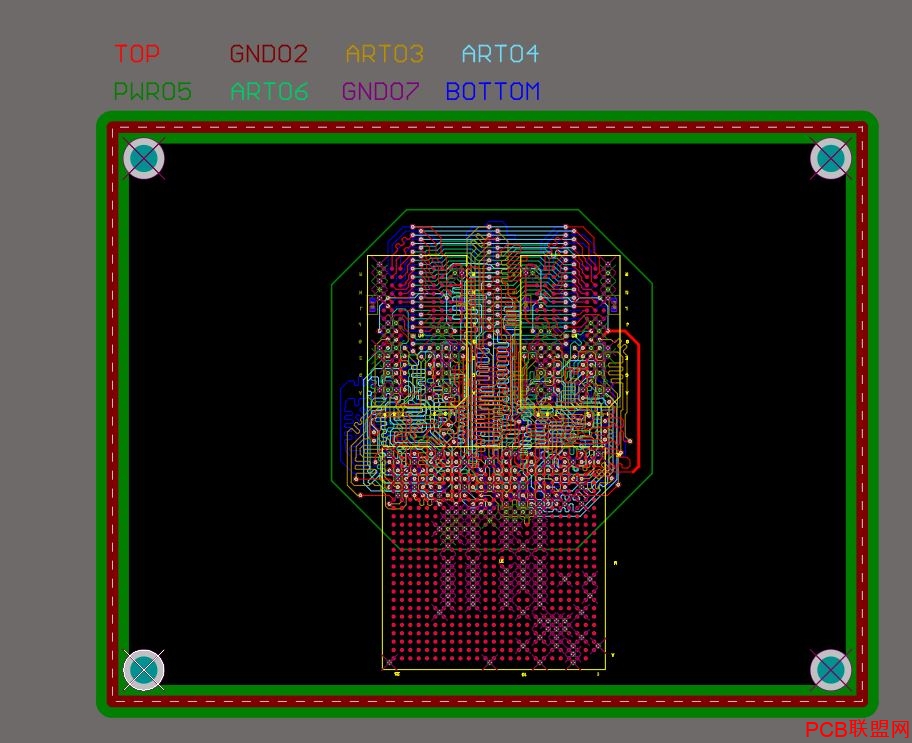Click the PWR05 layer label
The image size is (912, 743).
pos(152,91)
